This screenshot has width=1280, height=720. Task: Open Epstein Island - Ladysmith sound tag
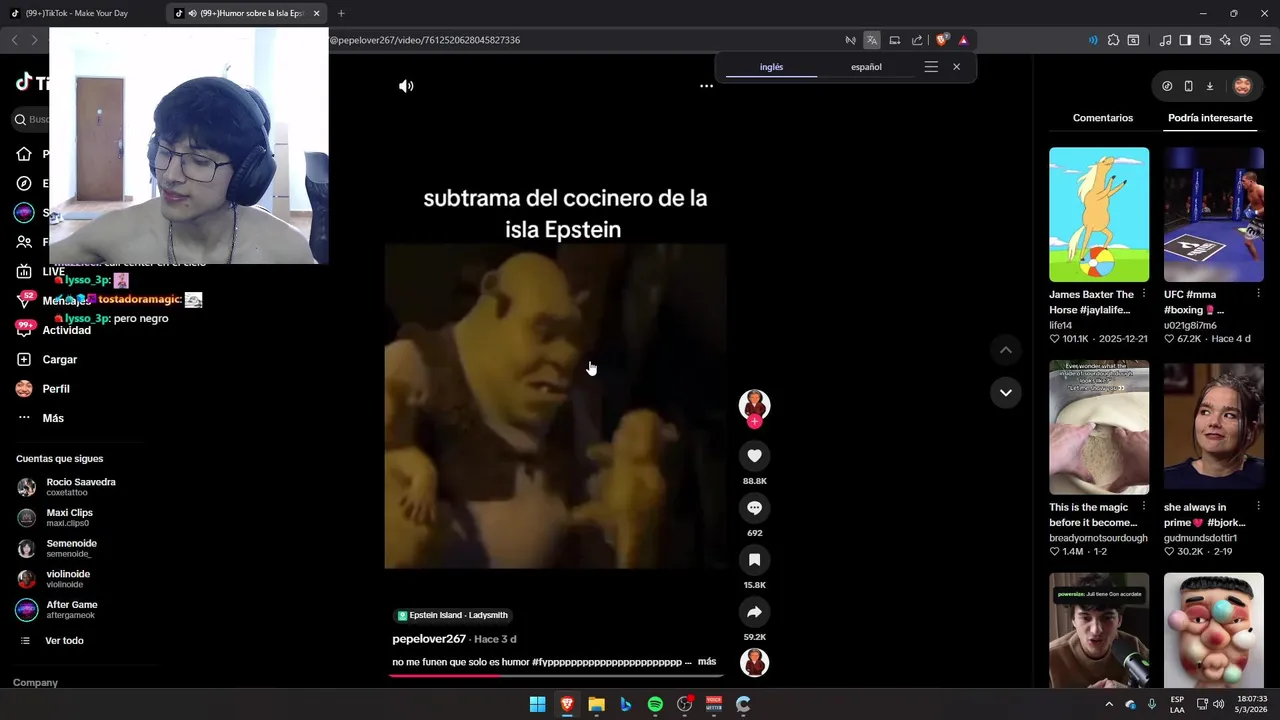[x=453, y=615]
